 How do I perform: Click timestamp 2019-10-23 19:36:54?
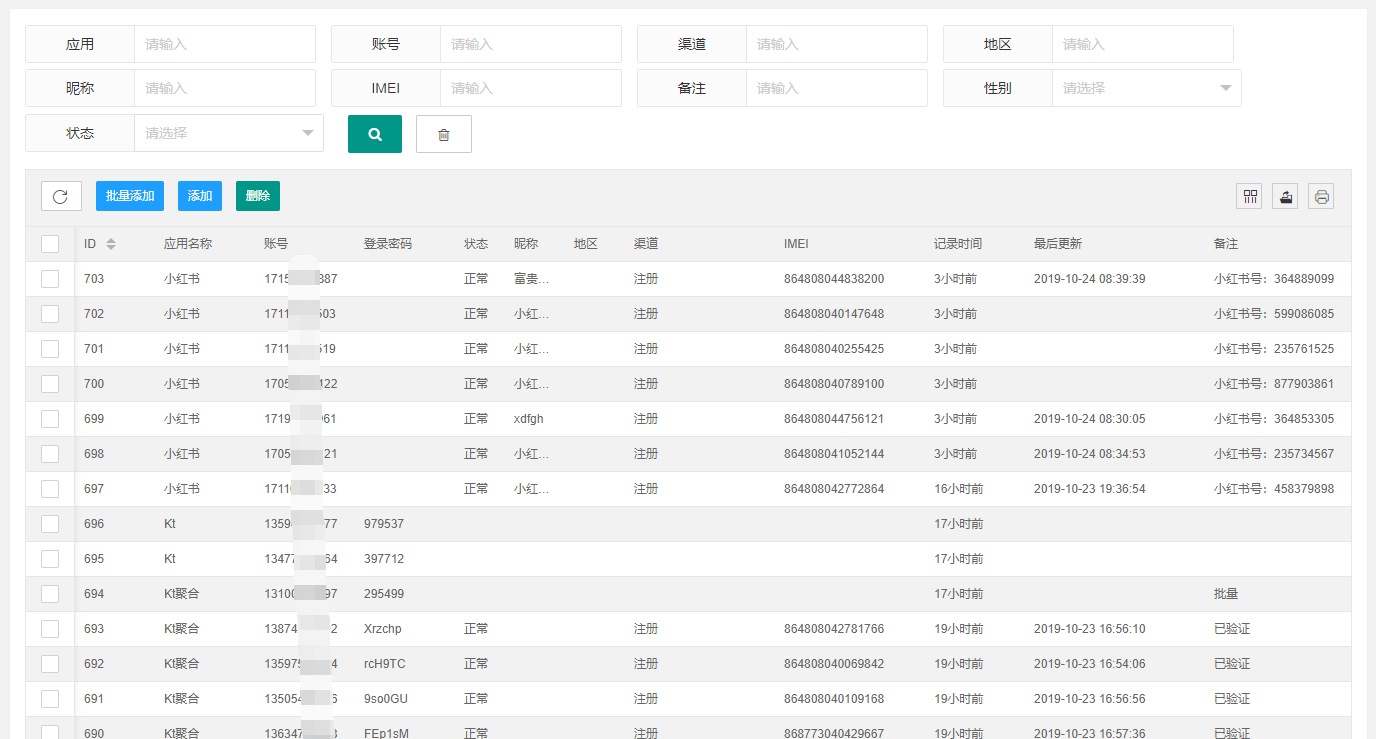click(1090, 489)
